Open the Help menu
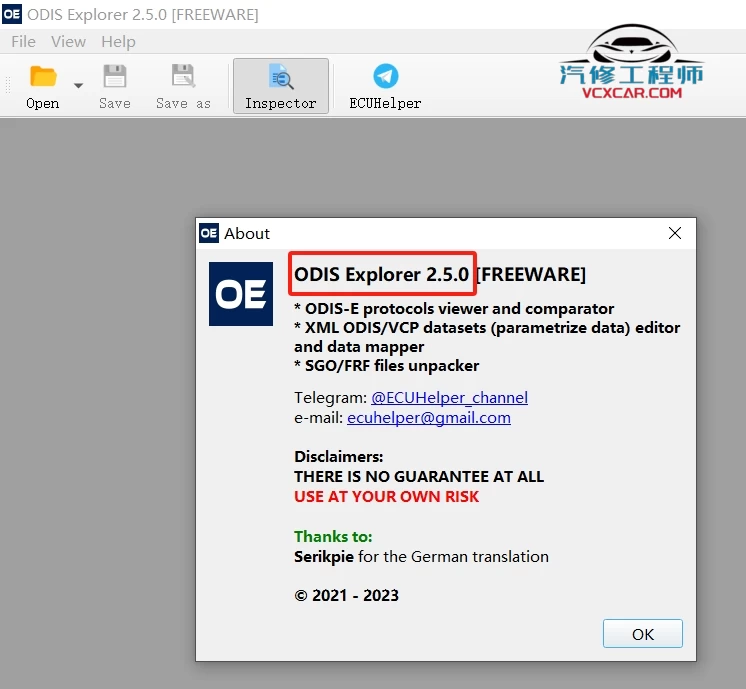Image resolution: width=746 pixels, height=689 pixels. point(118,42)
